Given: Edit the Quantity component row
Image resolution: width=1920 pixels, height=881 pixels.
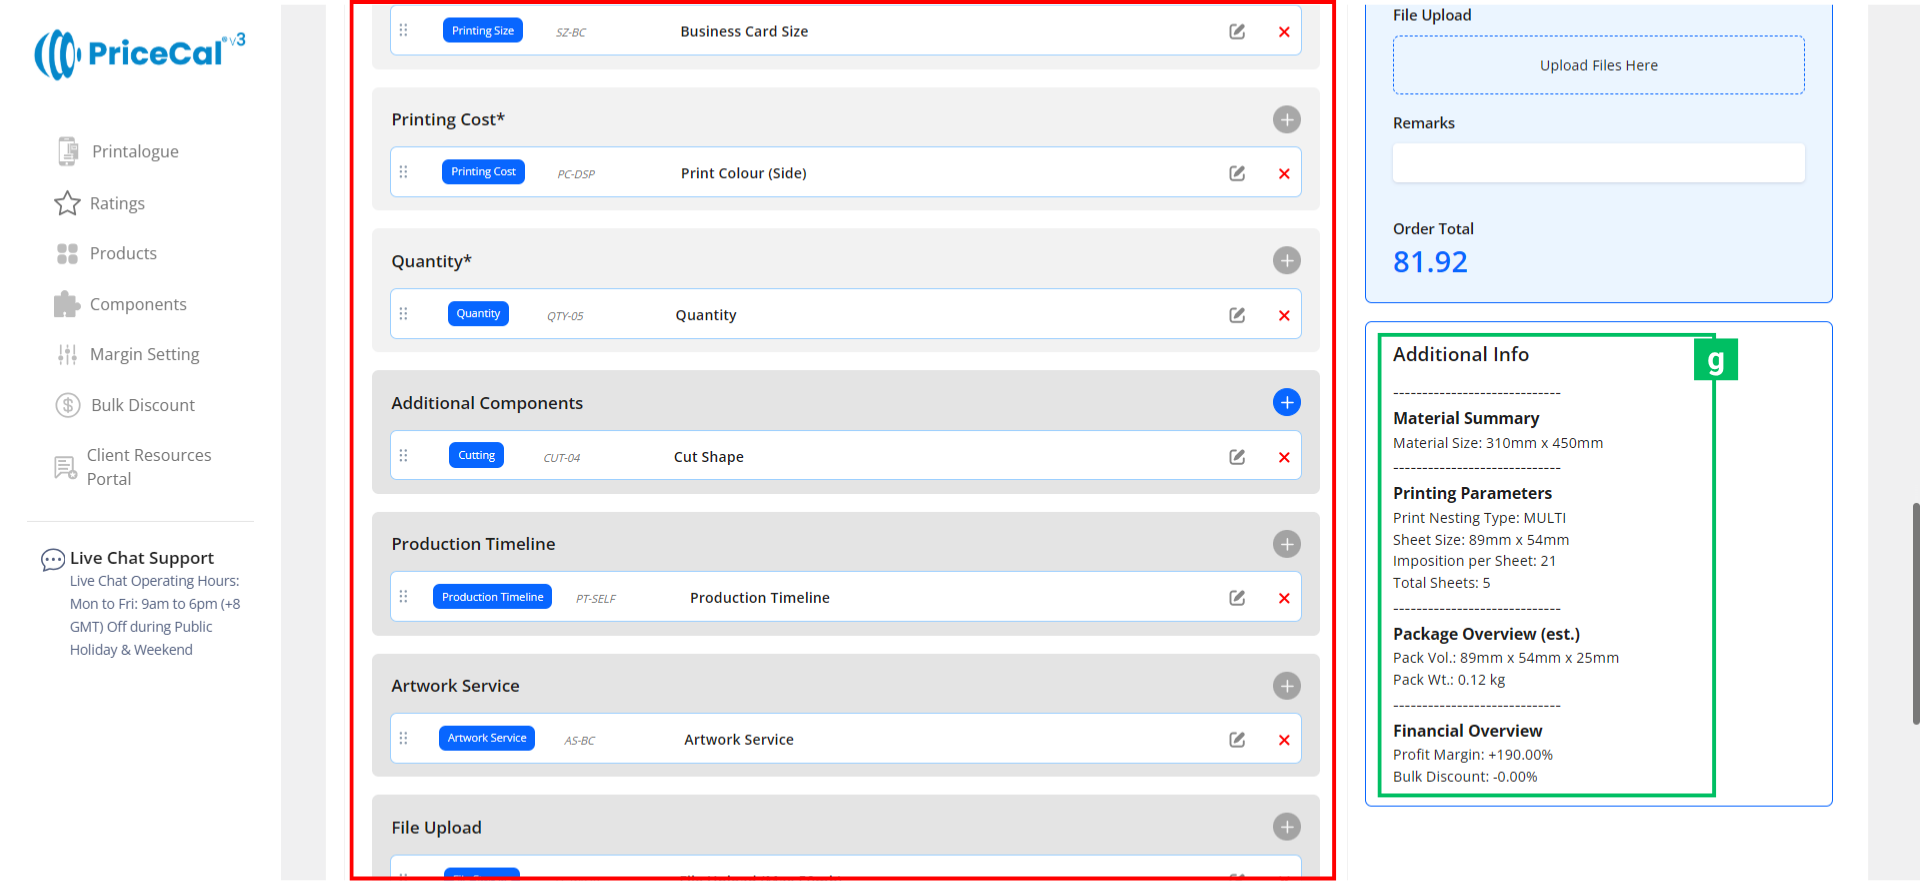Looking at the screenshot, I should (x=1237, y=316).
